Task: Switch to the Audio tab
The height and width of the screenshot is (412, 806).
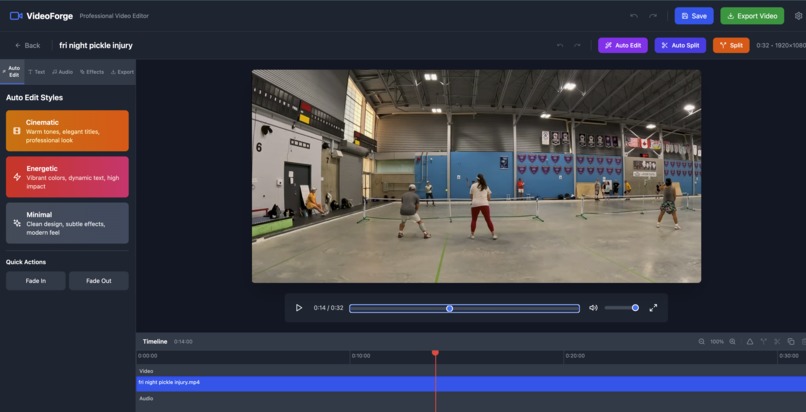Action: click(x=62, y=72)
